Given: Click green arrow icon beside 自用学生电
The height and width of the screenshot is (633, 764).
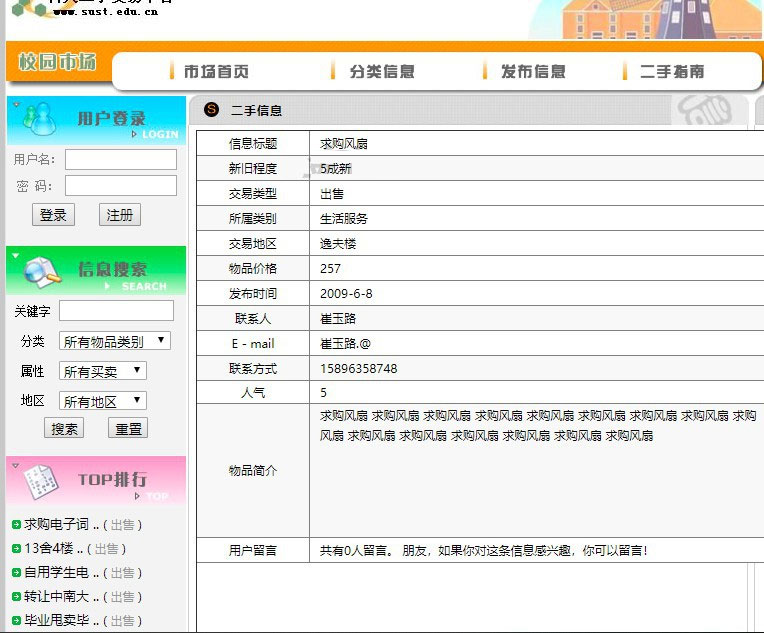Looking at the screenshot, I should [16, 573].
